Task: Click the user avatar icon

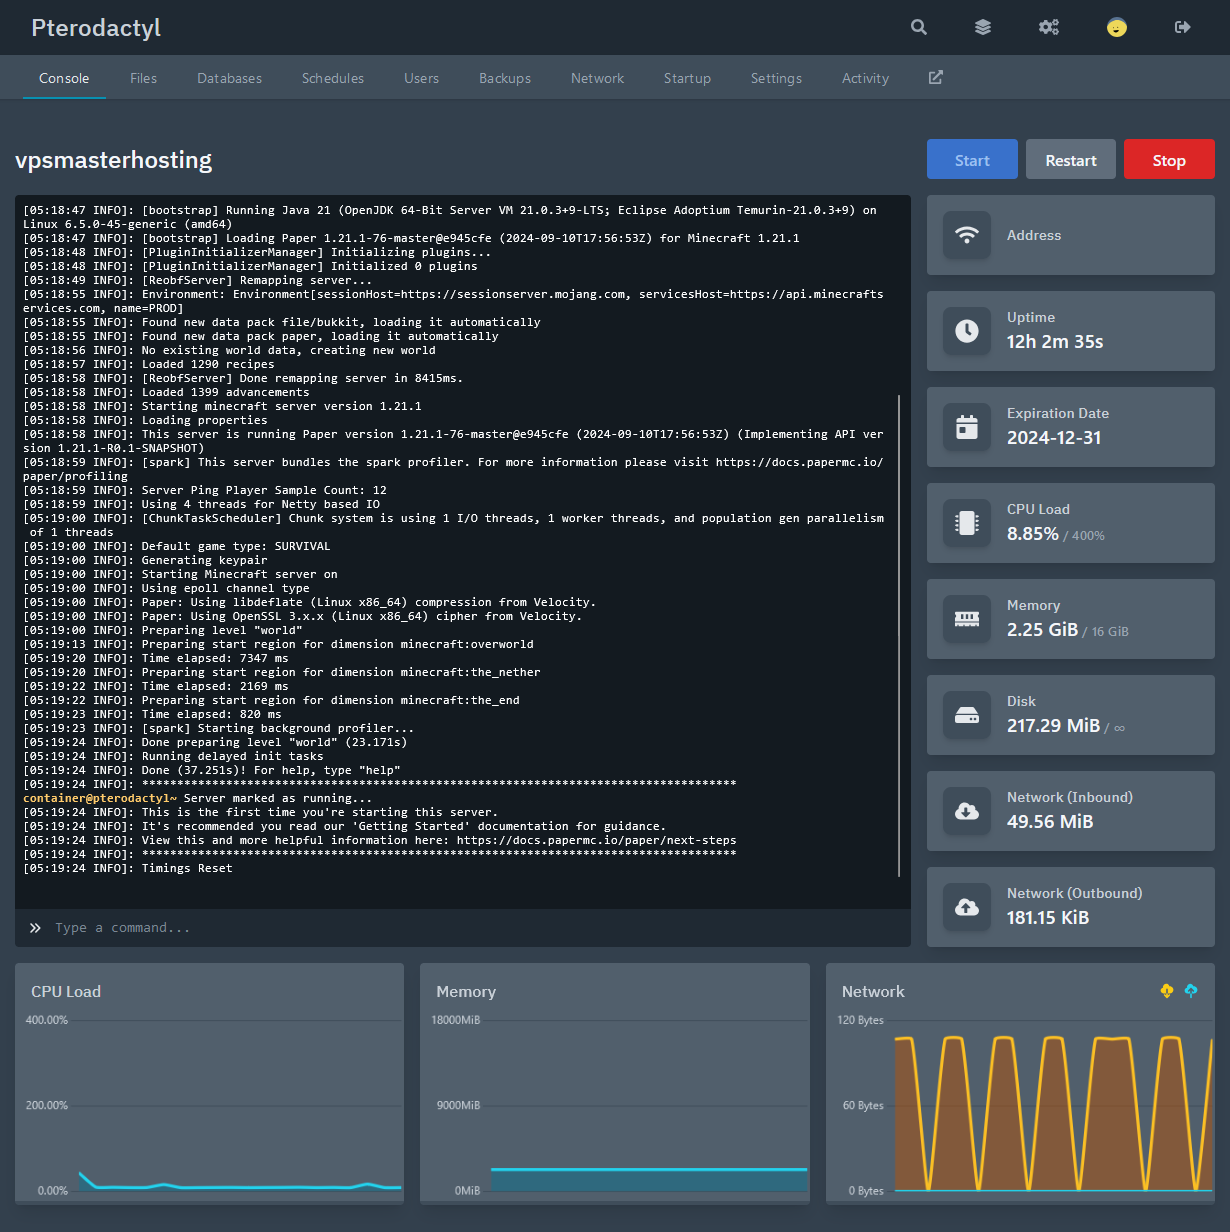Action: 1117,27
